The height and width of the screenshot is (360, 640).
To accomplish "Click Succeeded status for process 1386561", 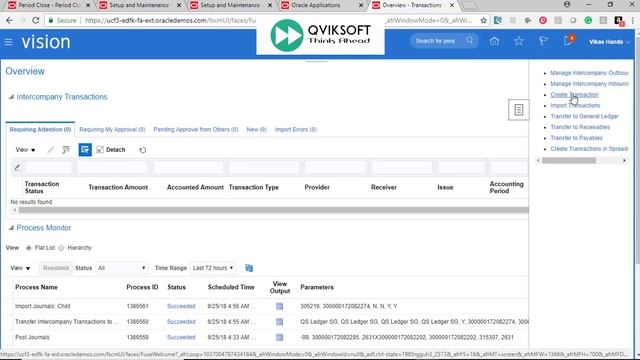I will [x=181, y=306].
